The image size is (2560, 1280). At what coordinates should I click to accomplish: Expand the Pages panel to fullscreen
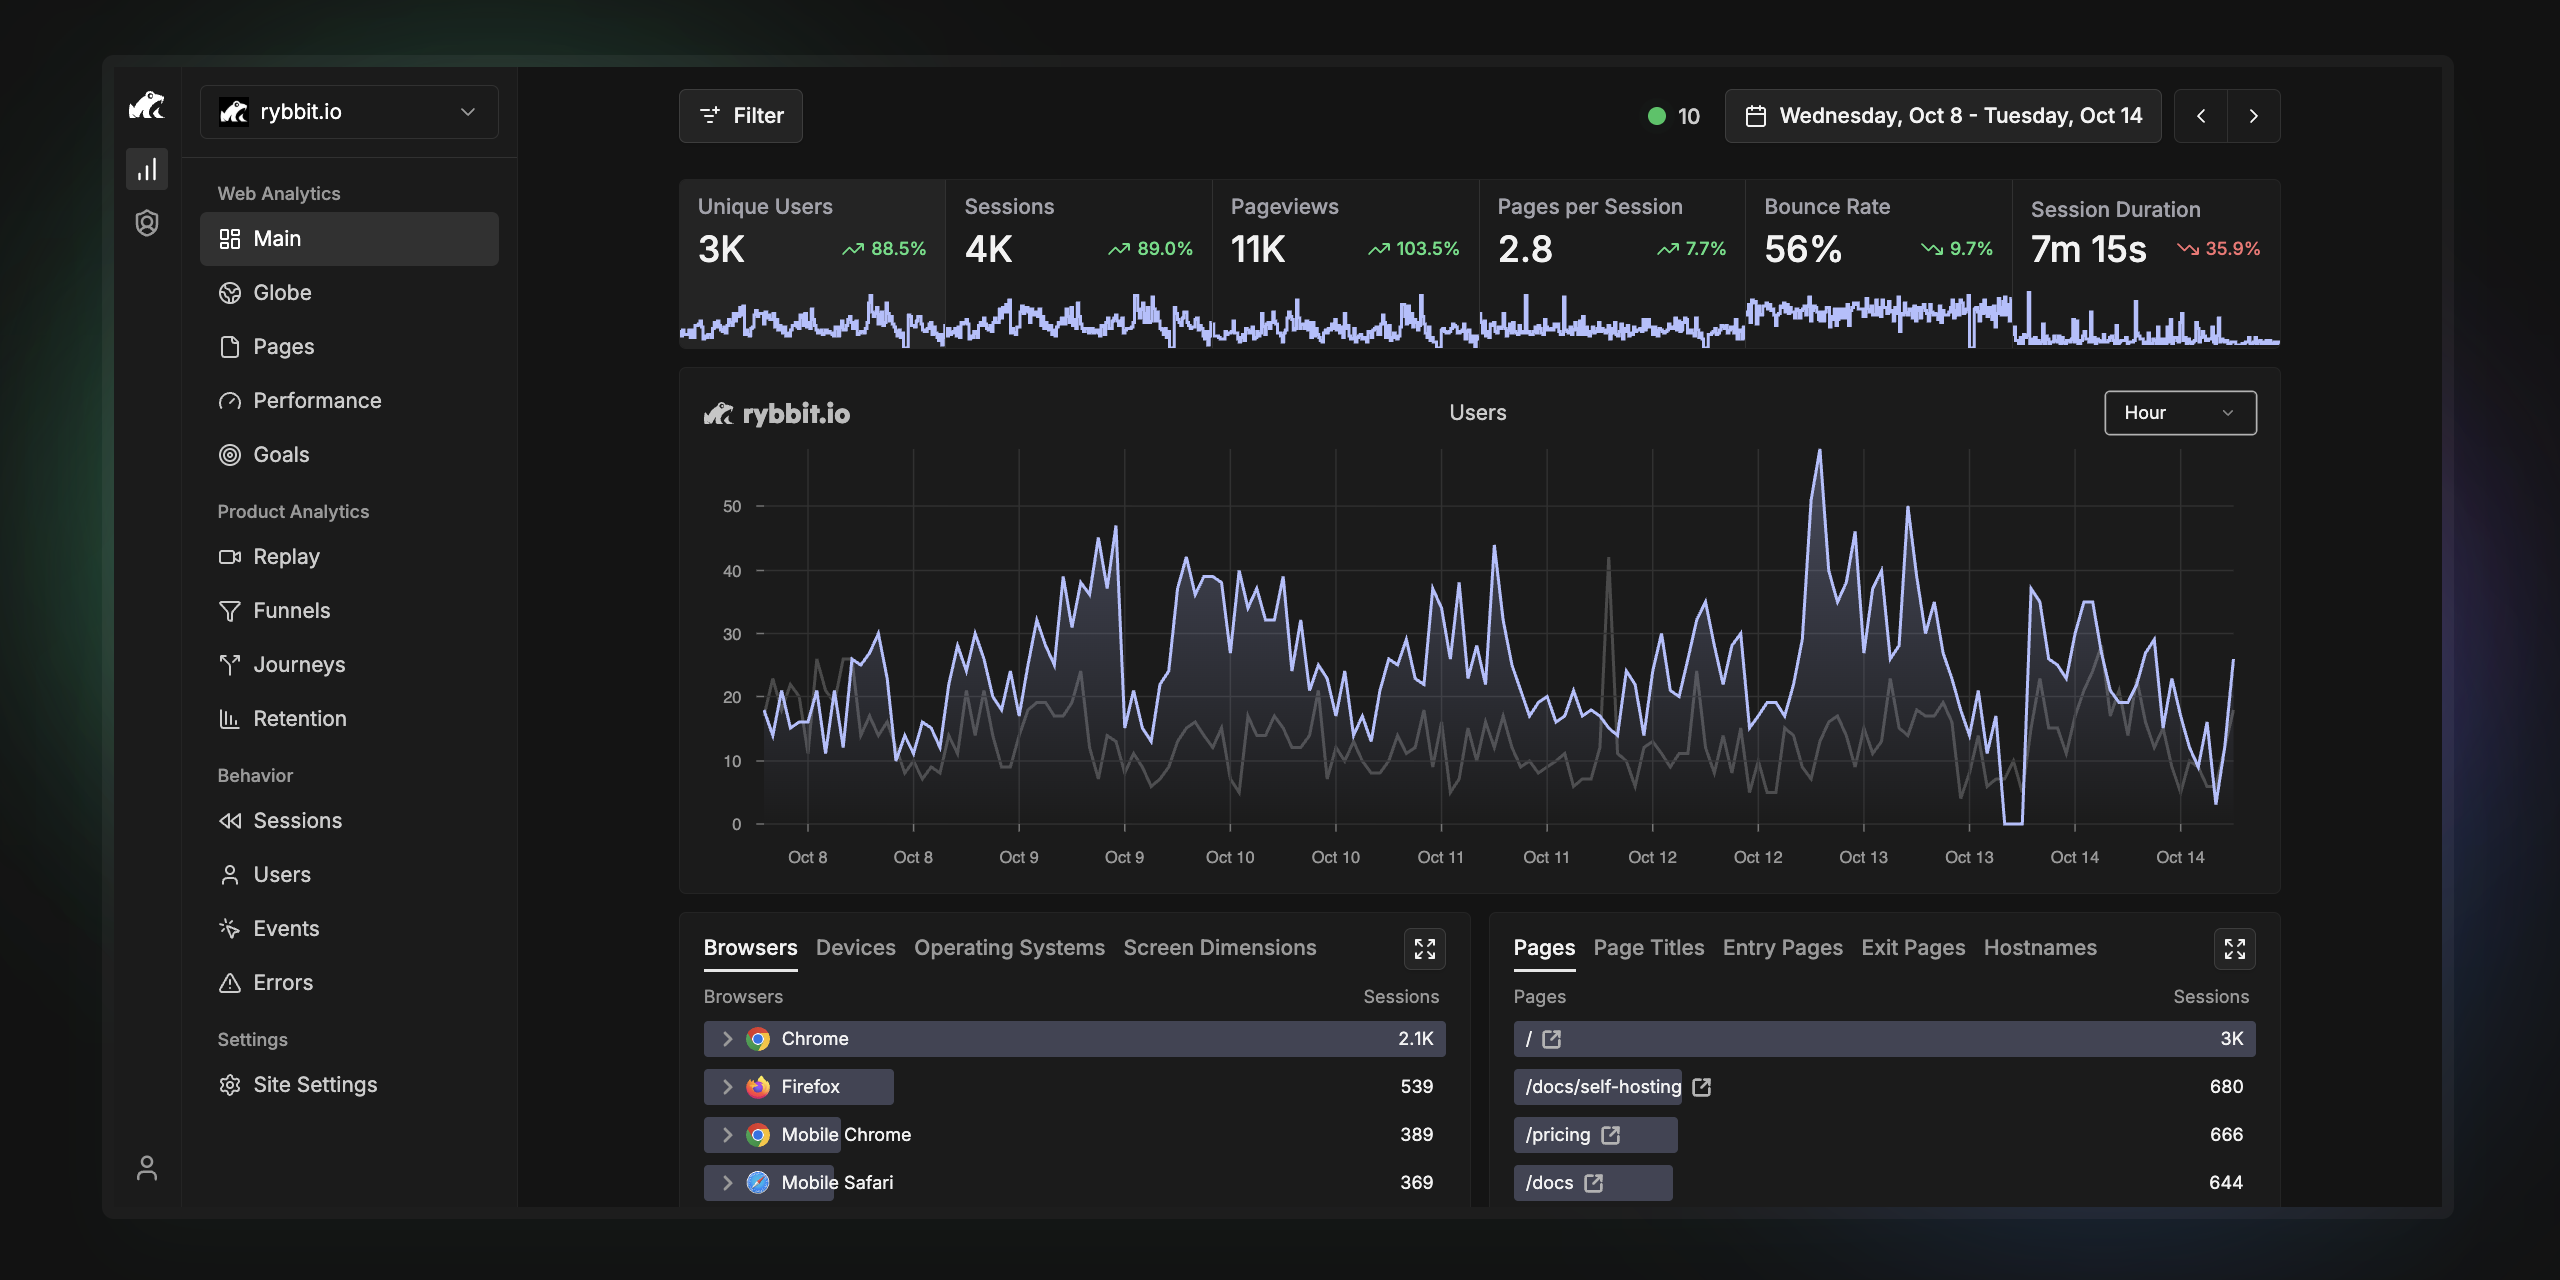[x=2234, y=949]
